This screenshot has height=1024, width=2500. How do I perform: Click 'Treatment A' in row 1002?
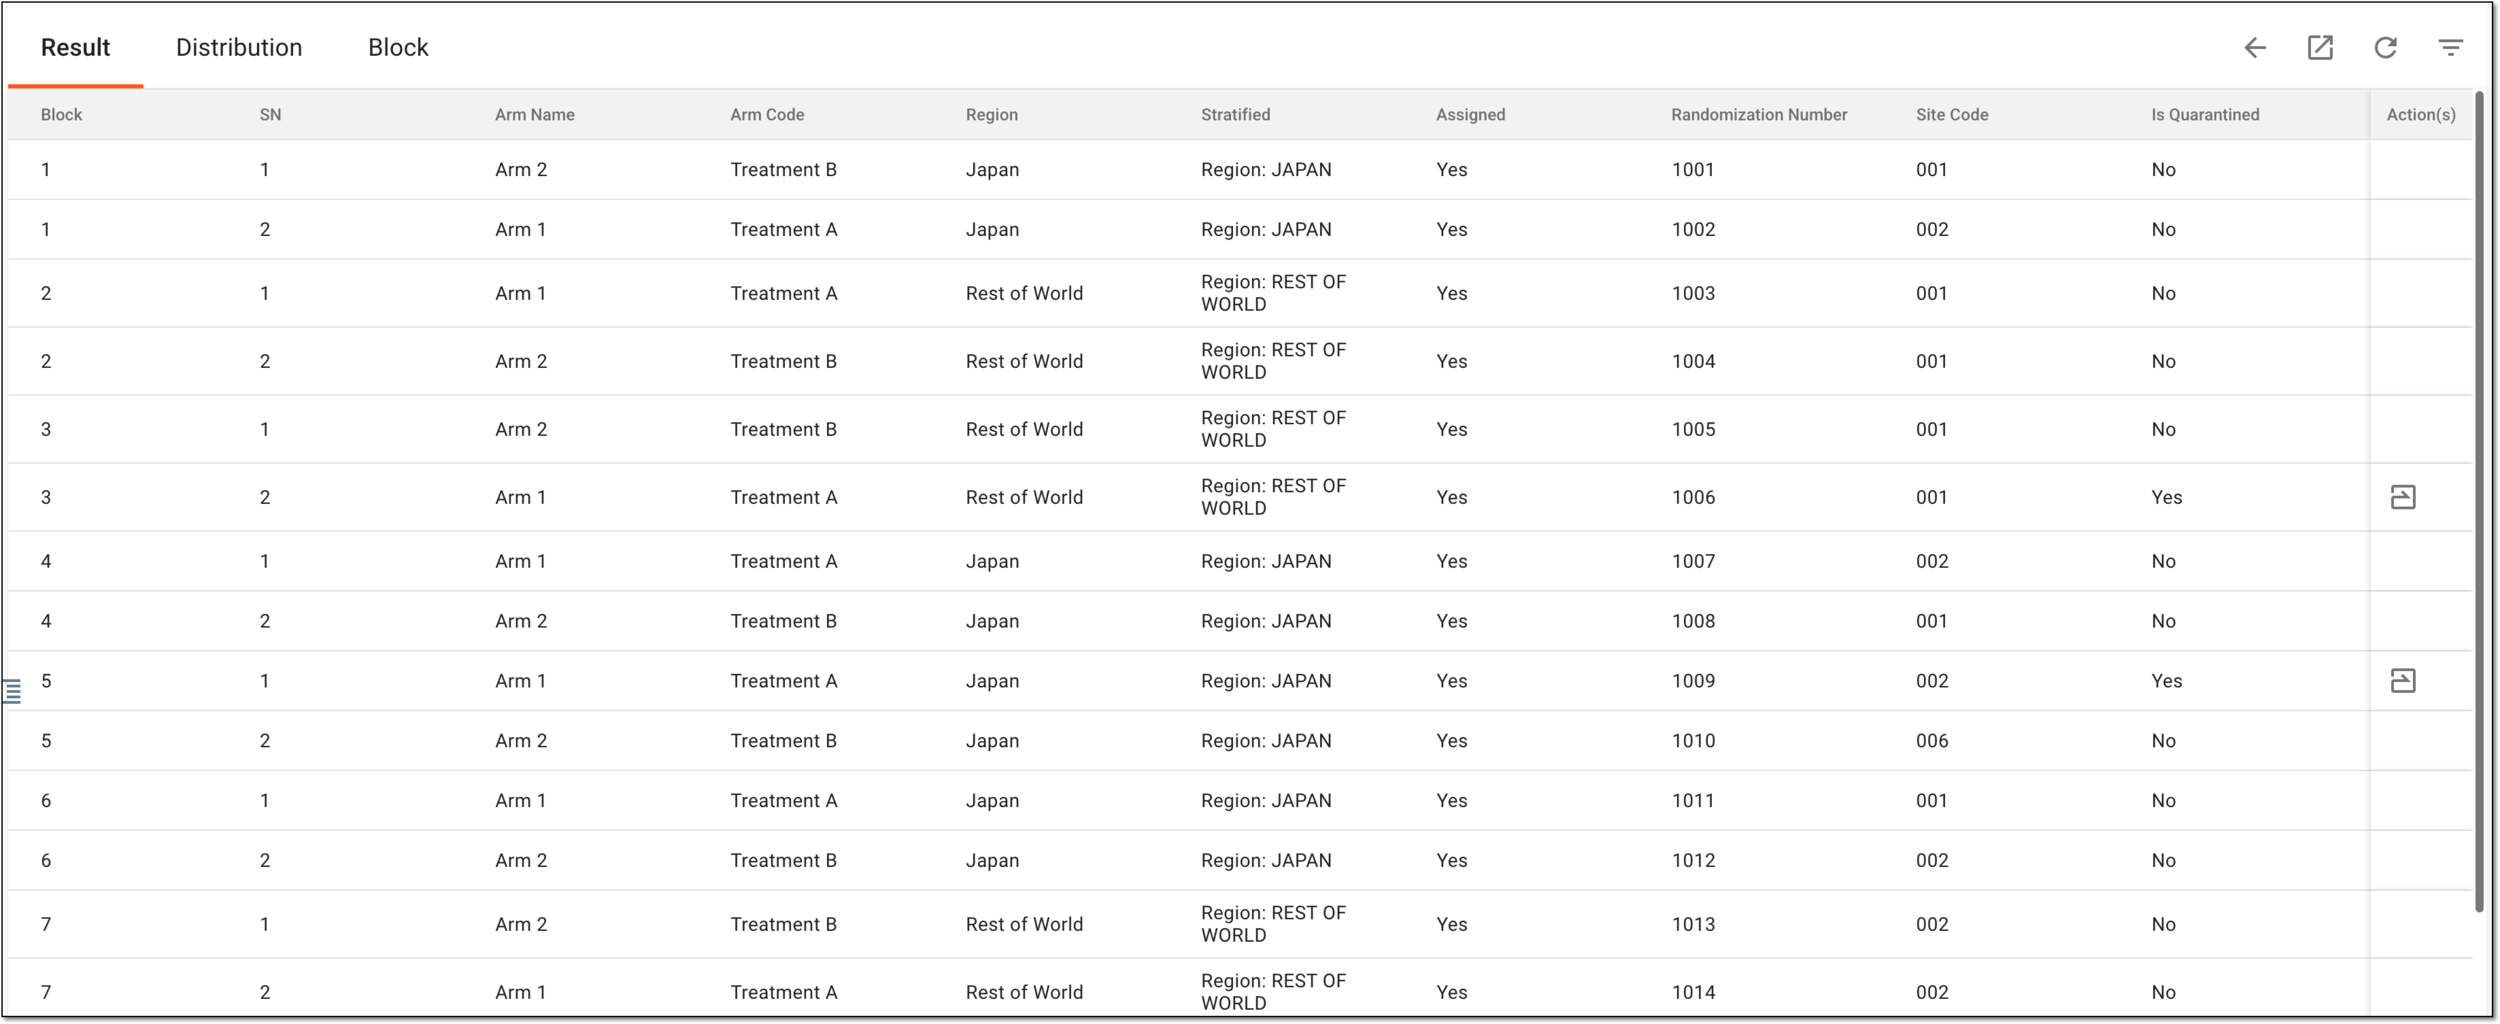(783, 230)
